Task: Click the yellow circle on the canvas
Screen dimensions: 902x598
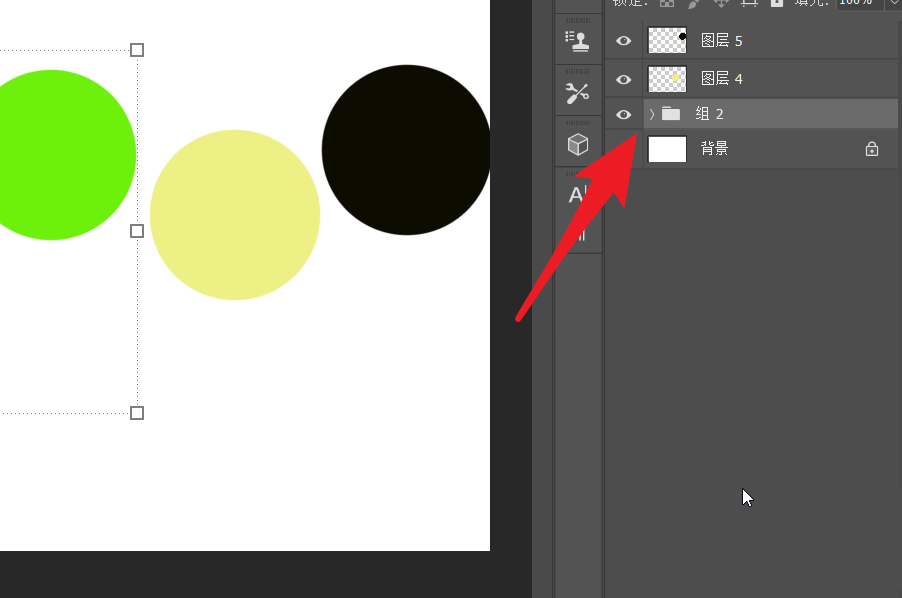Action: 235,215
